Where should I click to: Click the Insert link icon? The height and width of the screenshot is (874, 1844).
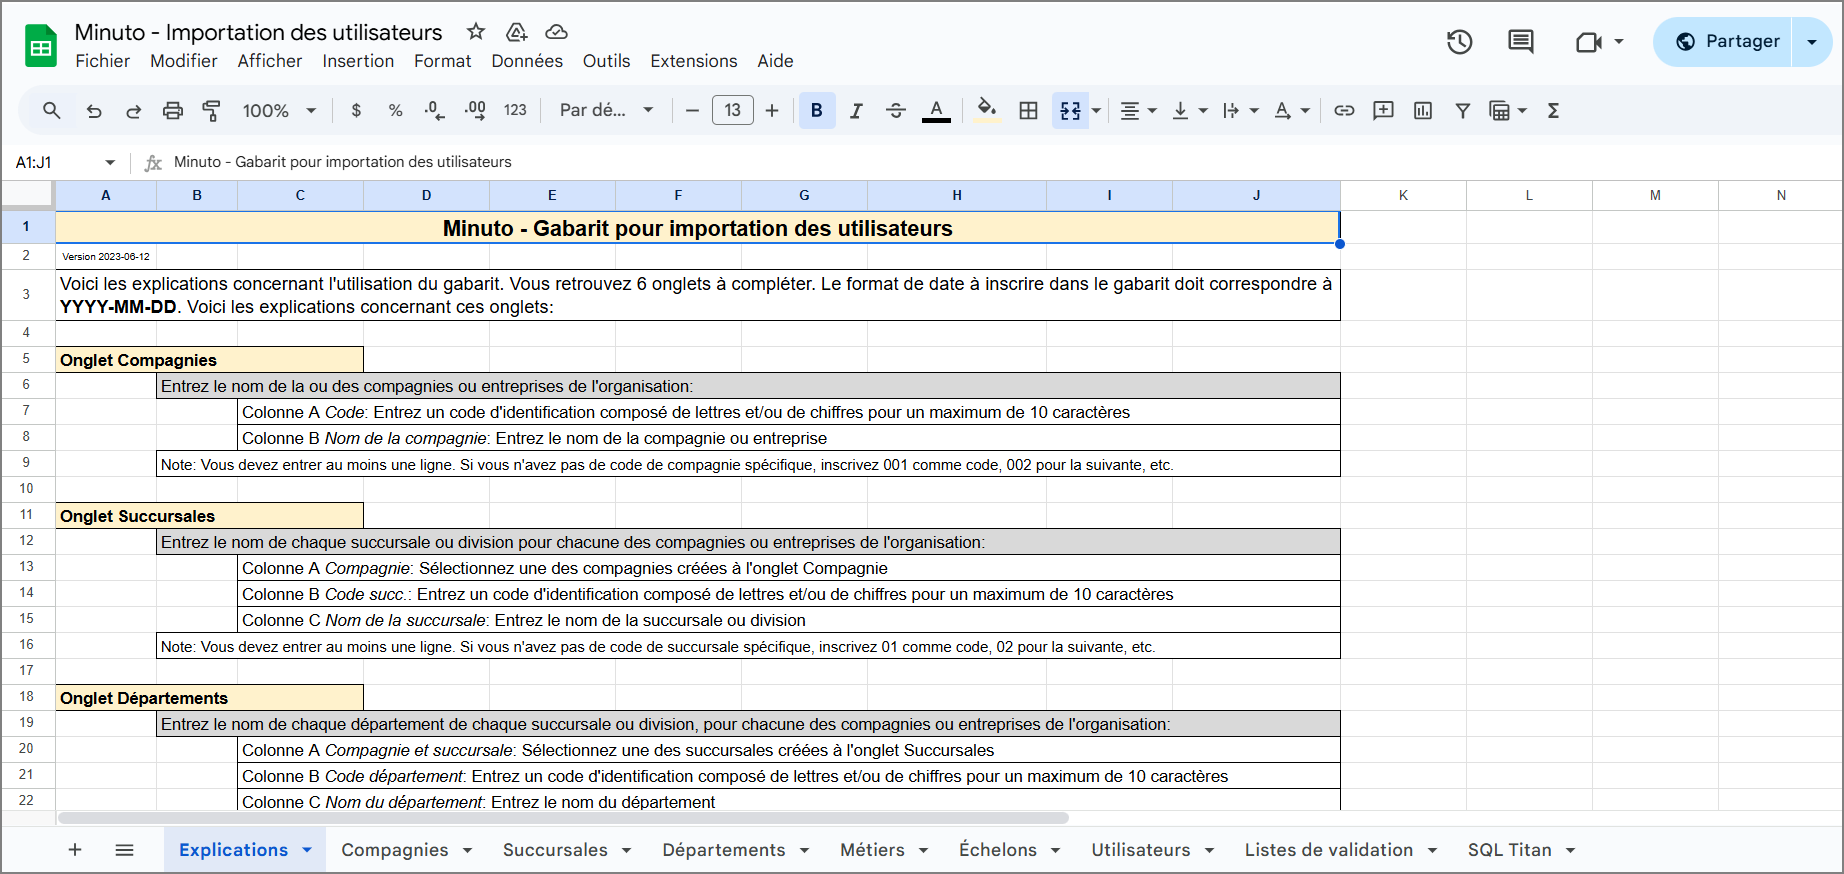point(1344,111)
